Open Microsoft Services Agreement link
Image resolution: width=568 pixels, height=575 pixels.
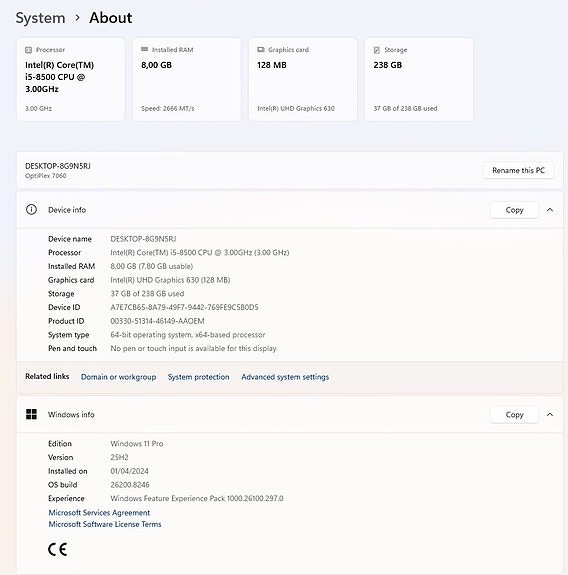click(99, 512)
